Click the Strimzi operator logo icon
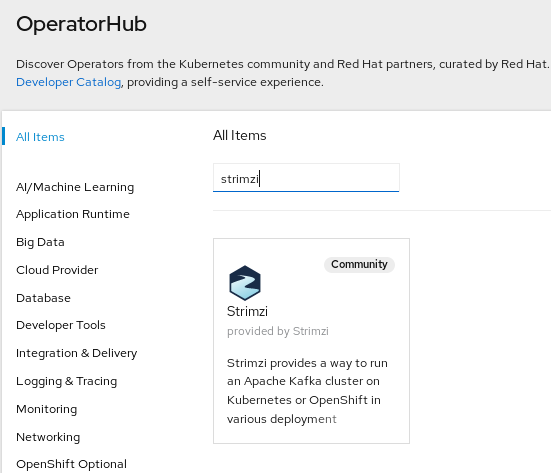The image size is (551, 473). [x=245, y=283]
